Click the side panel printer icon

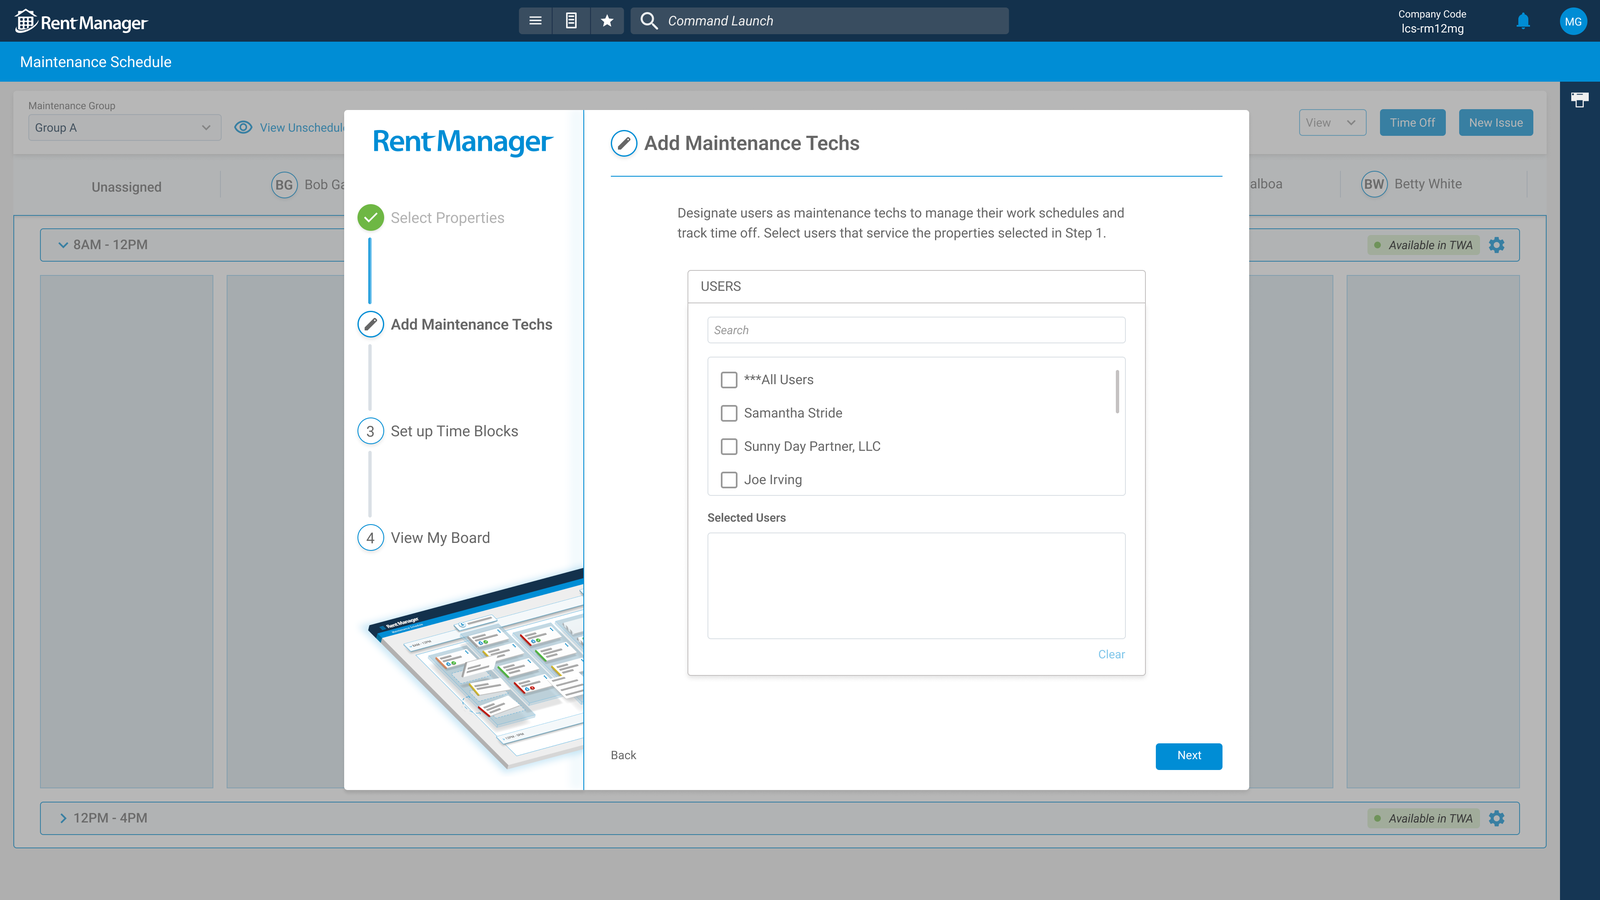[1580, 100]
